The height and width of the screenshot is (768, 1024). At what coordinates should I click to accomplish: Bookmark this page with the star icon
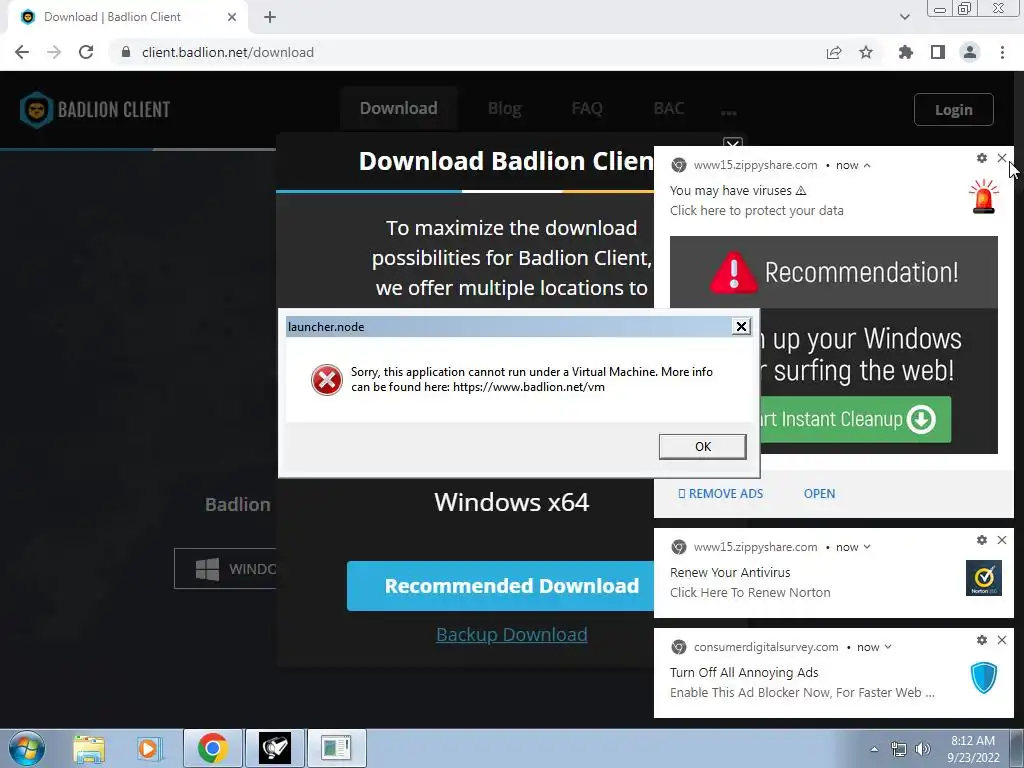coord(866,52)
